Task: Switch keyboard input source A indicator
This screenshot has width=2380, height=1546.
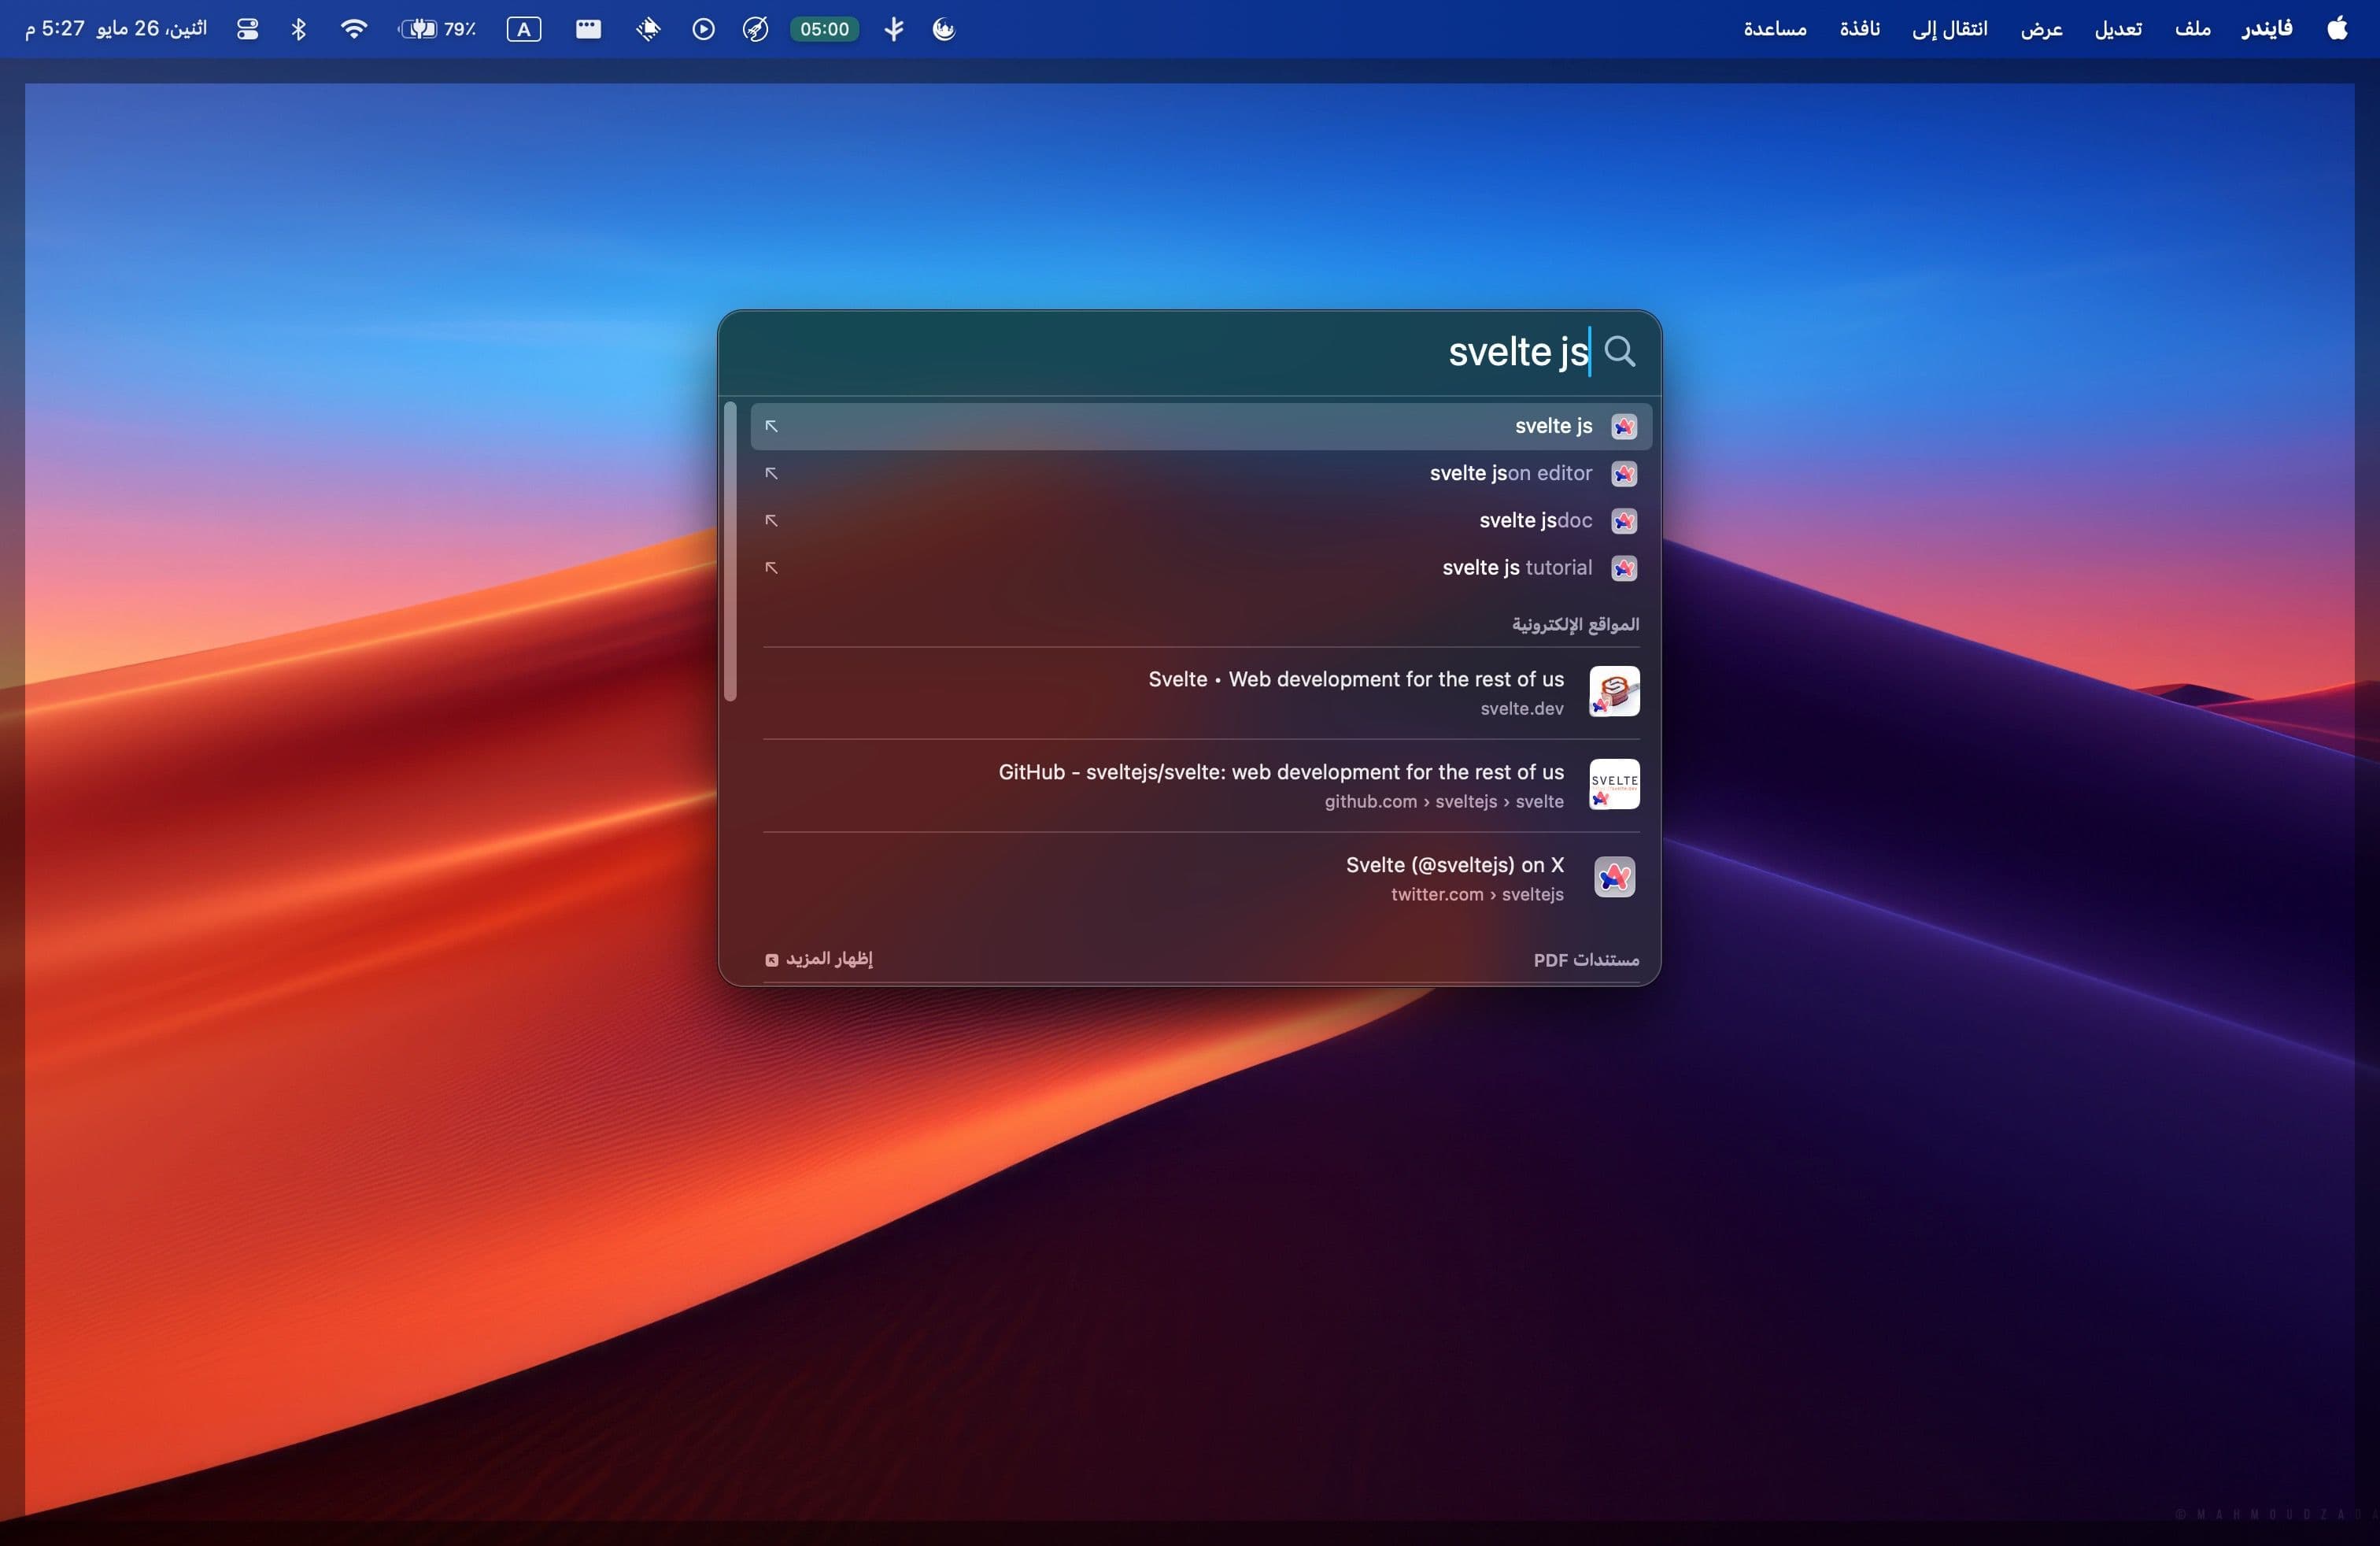Action: click(523, 29)
